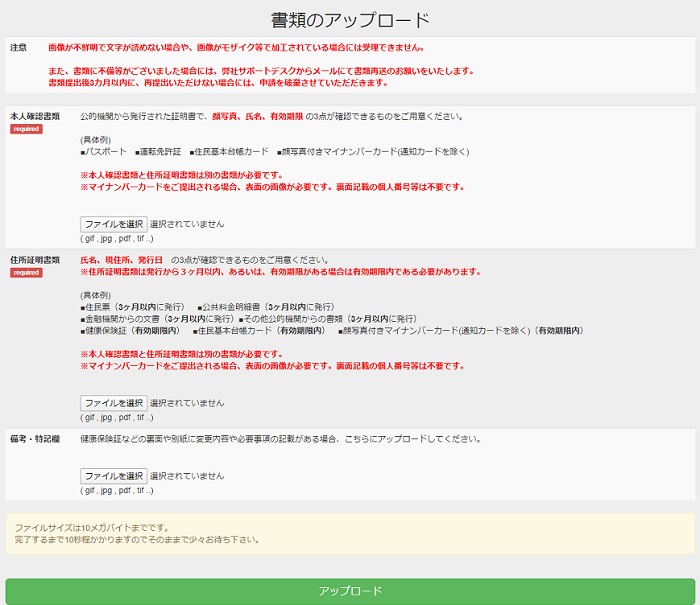Choose a file for 本人確認書類
This screenshot has width=700, height=605.
[113, 224]
